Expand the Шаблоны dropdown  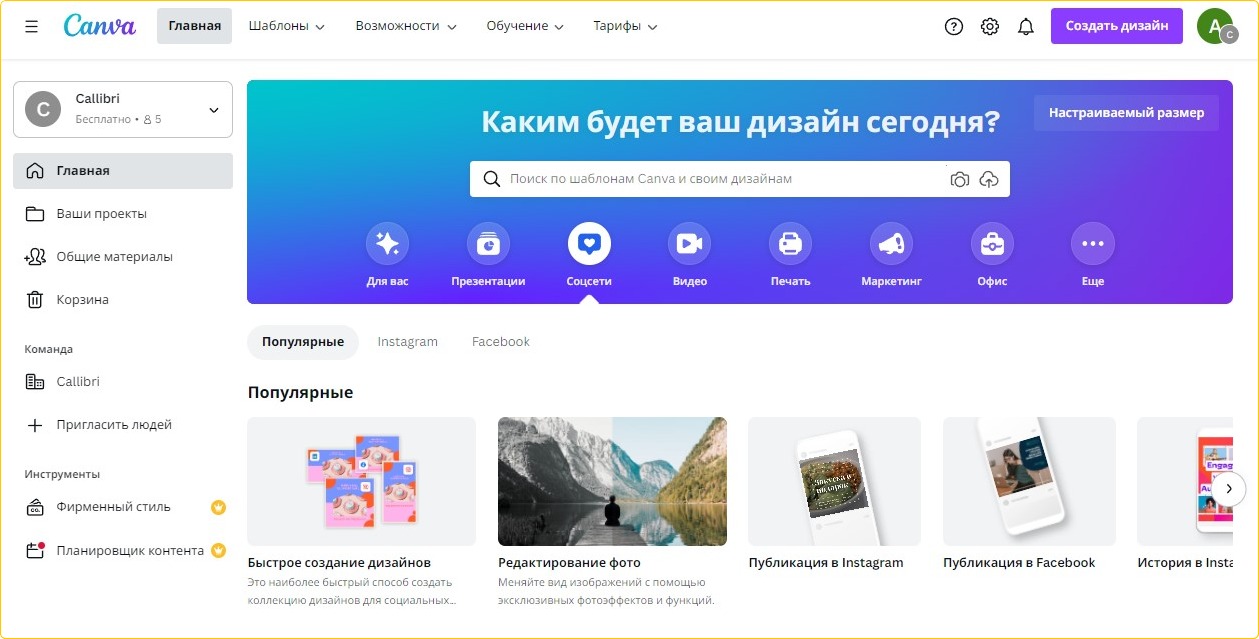point(285,26)
